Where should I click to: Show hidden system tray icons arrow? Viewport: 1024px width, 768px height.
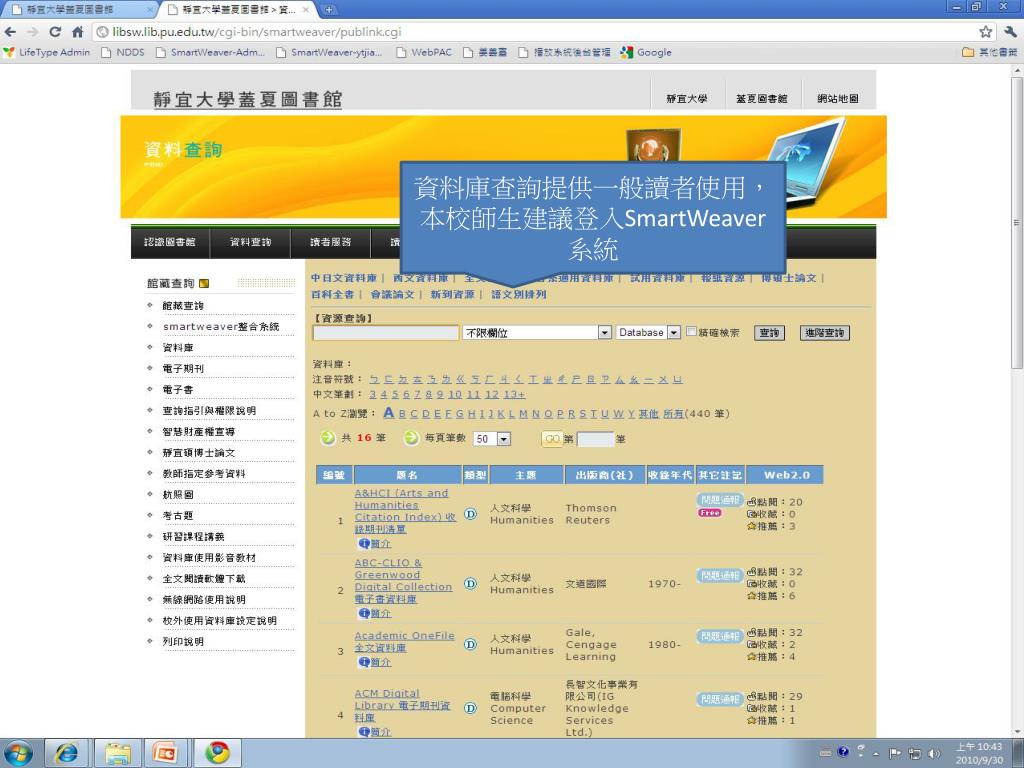click(875, 754)
